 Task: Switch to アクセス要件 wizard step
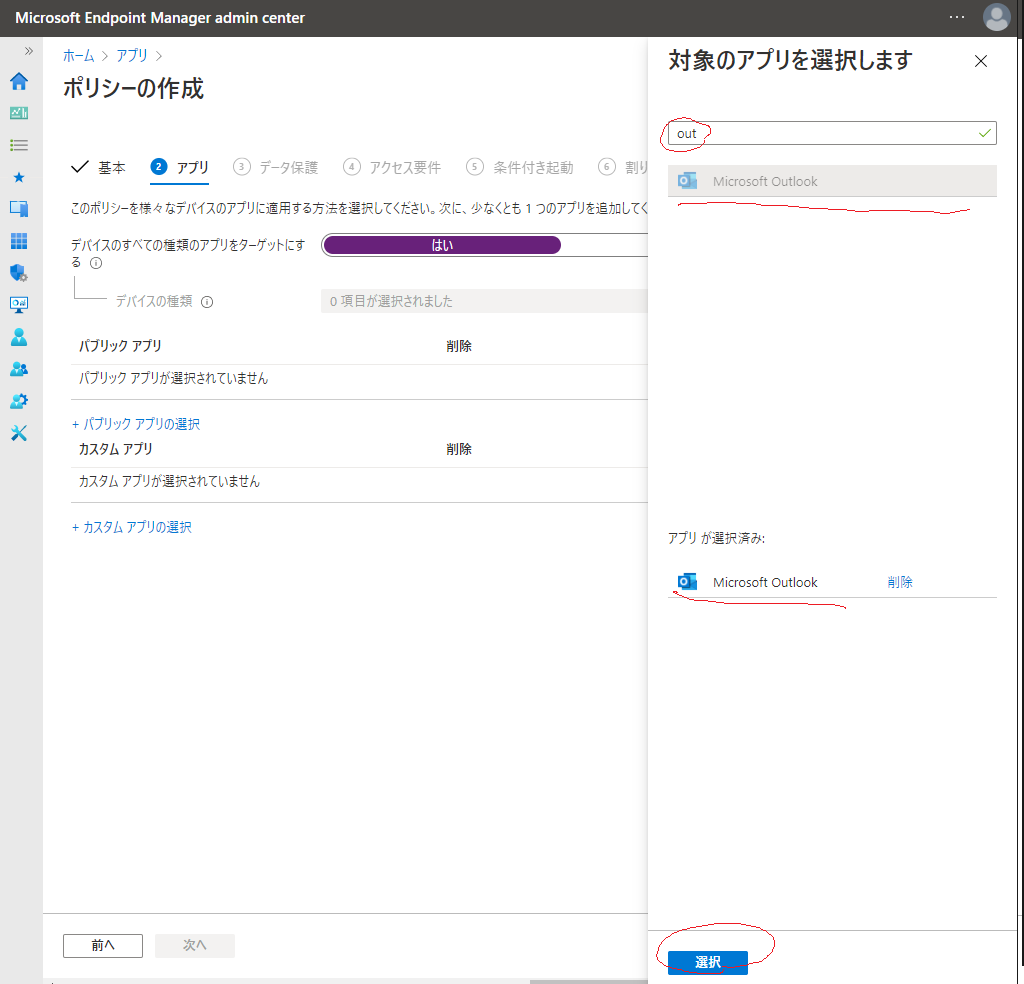point(392,167)
